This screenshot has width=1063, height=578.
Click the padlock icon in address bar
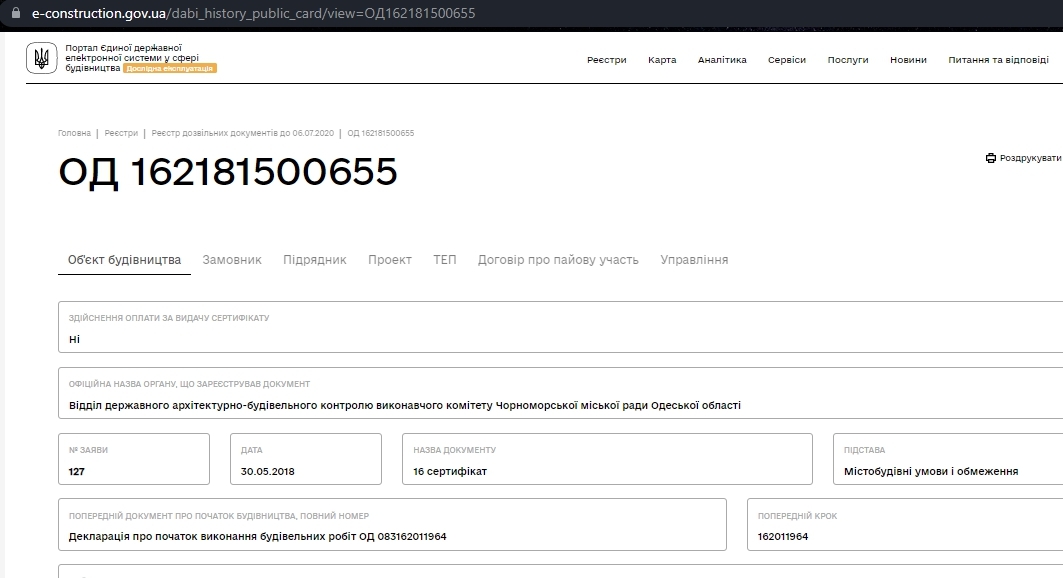point(16,13)
